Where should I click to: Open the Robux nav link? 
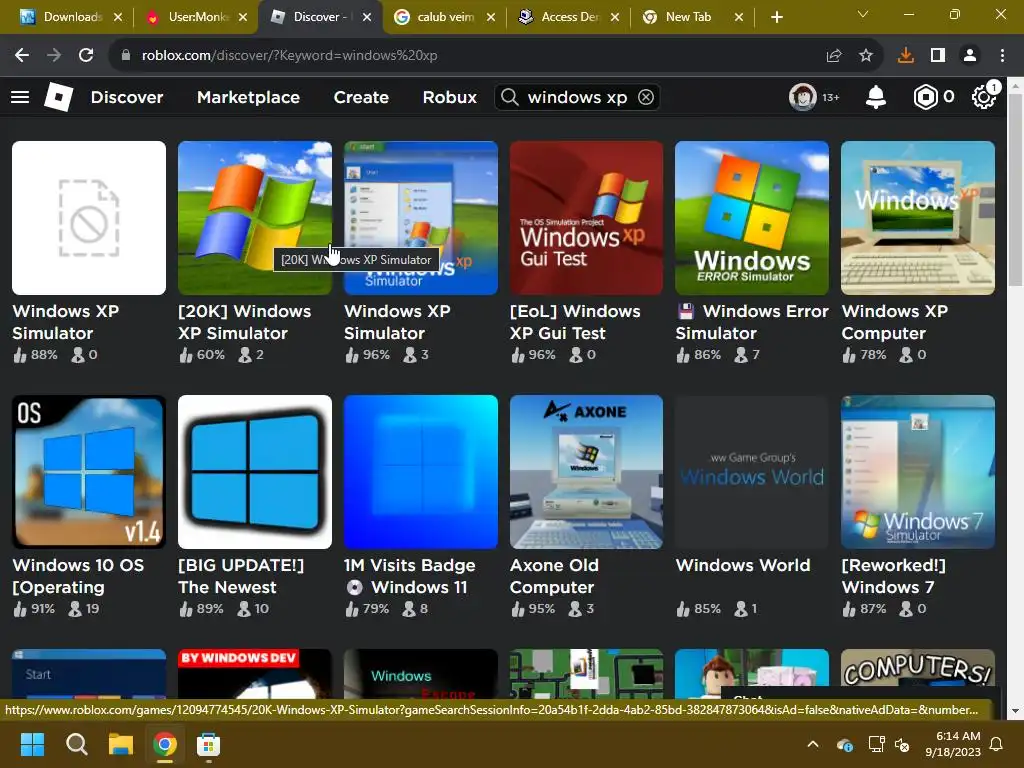pos(449,97)
